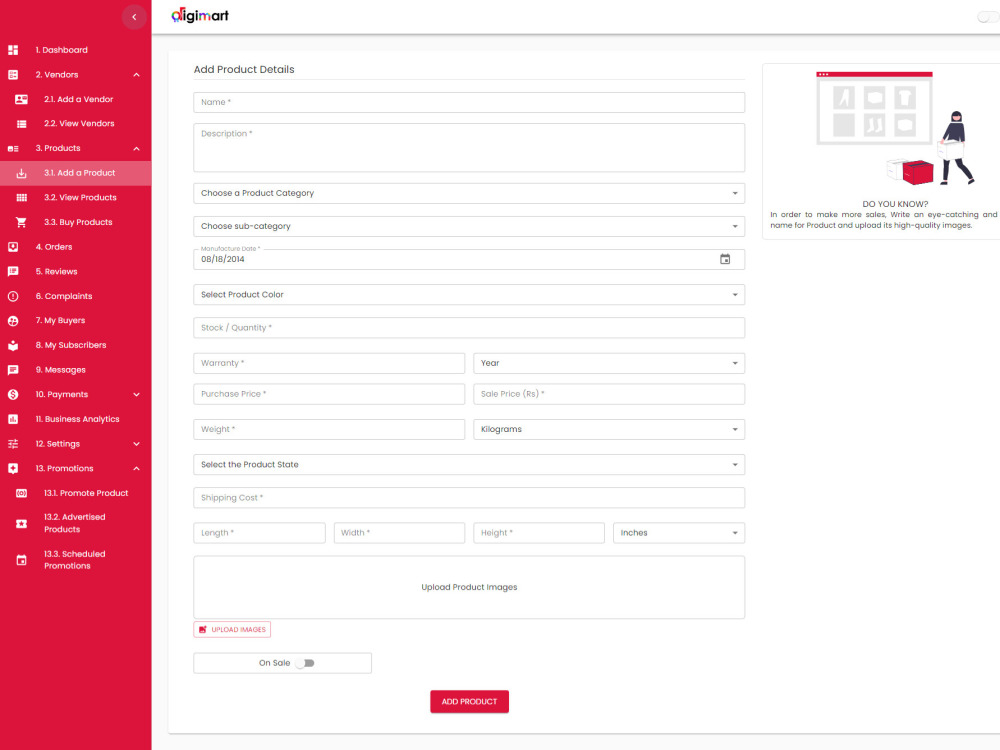The width and height of the screenshot is (1000, 750).
Task: Click the Reviews icon
Action: (13, 272)
